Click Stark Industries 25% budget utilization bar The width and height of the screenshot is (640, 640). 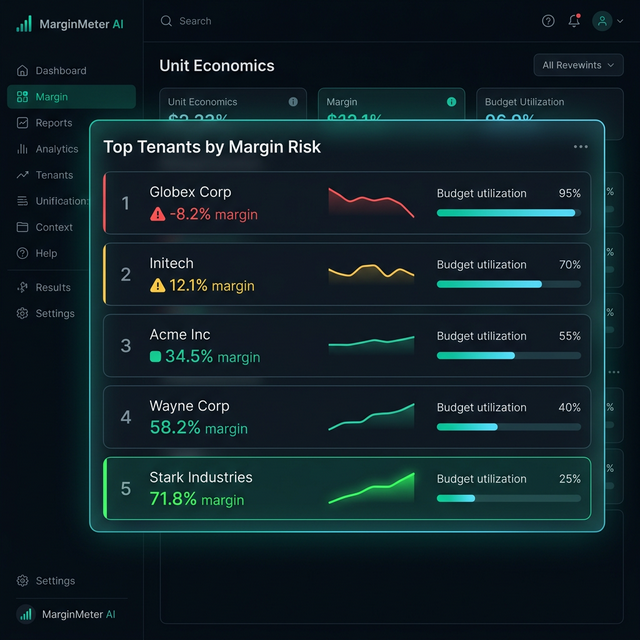coord(509,498)
